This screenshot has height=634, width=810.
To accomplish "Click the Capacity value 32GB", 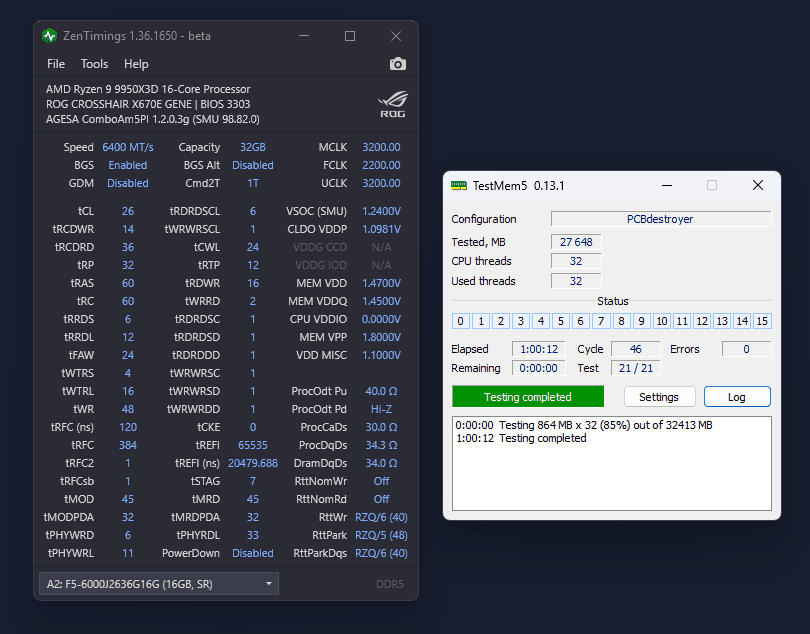I will pos(253,147).
